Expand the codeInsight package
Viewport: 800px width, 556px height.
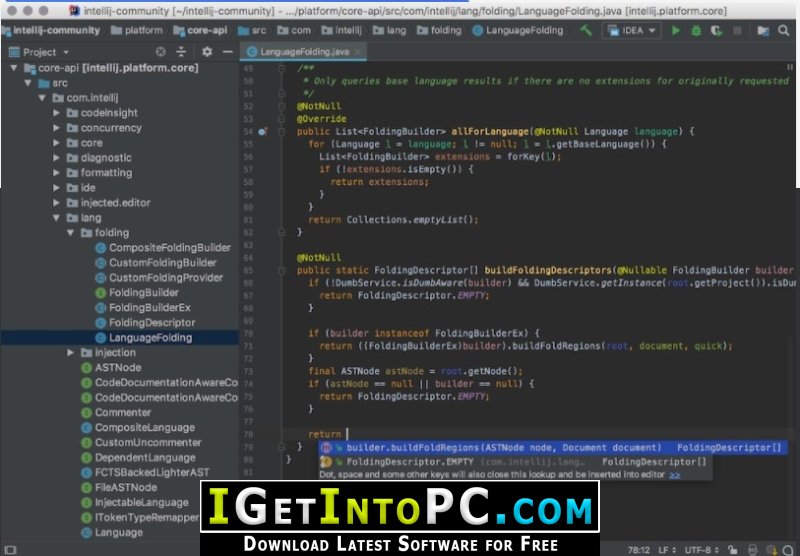tap(56, 113)
